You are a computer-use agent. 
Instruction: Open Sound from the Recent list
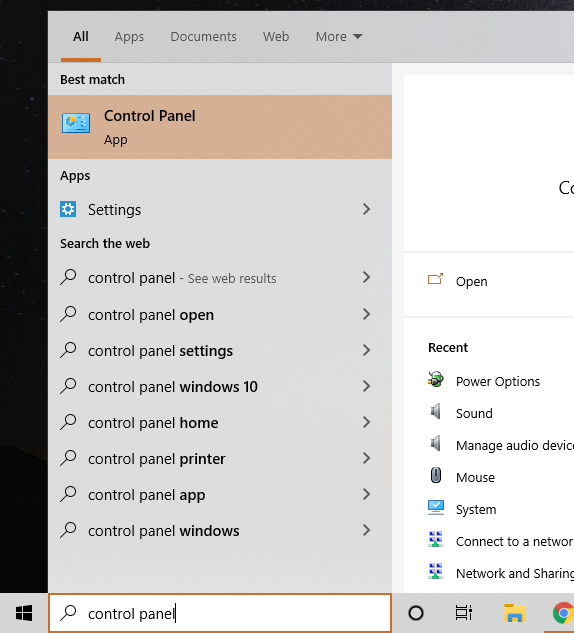(474, 413)
